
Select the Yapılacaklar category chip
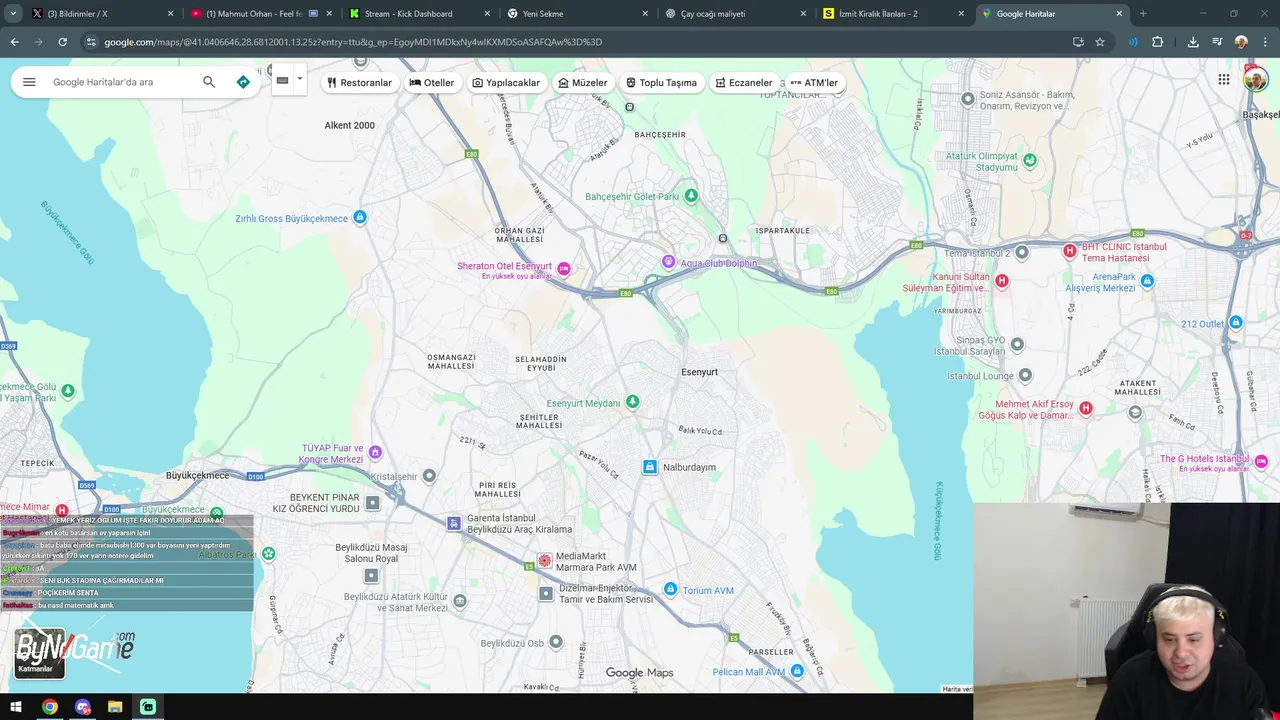tap(506, 83)
